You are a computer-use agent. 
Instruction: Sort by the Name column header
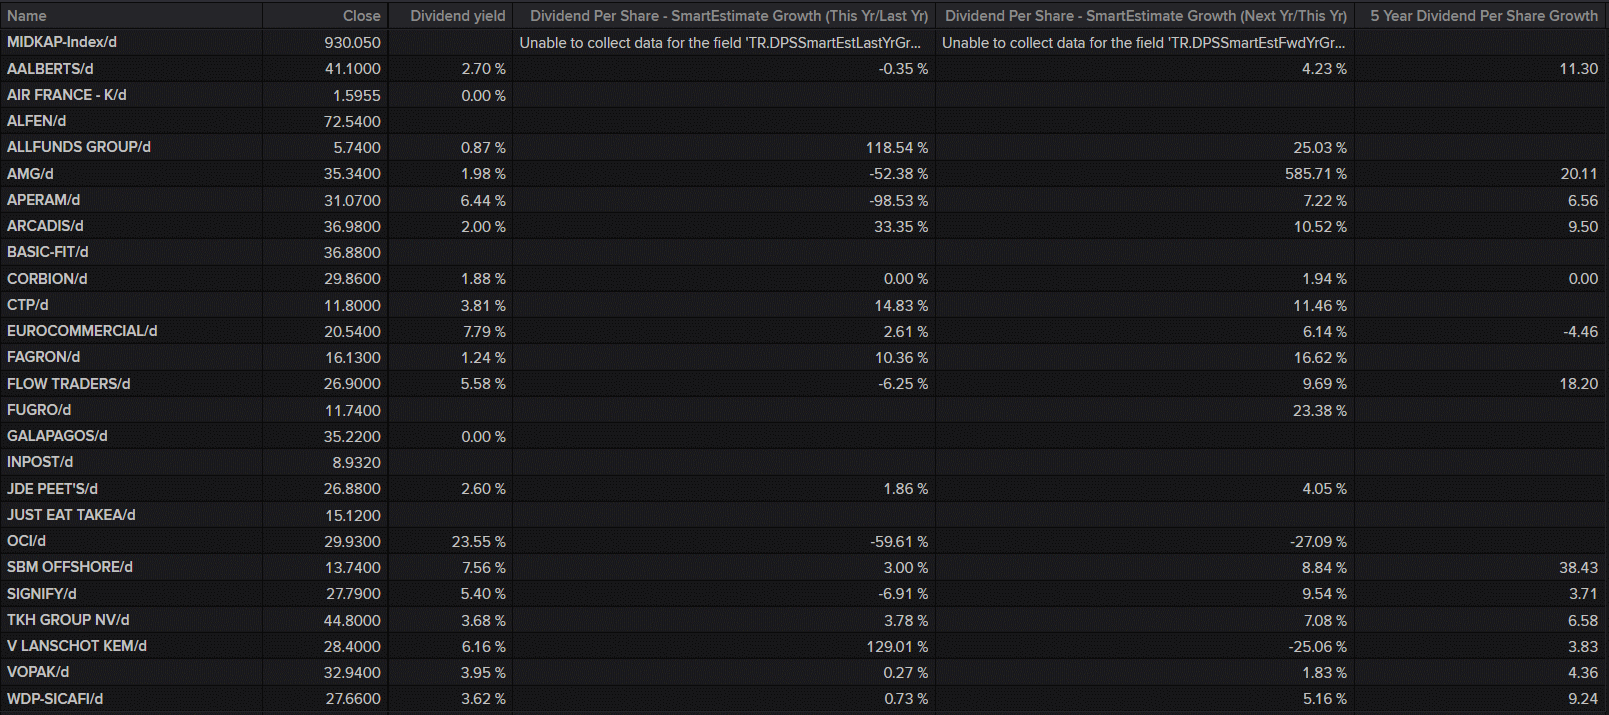[x=27, y=16]
